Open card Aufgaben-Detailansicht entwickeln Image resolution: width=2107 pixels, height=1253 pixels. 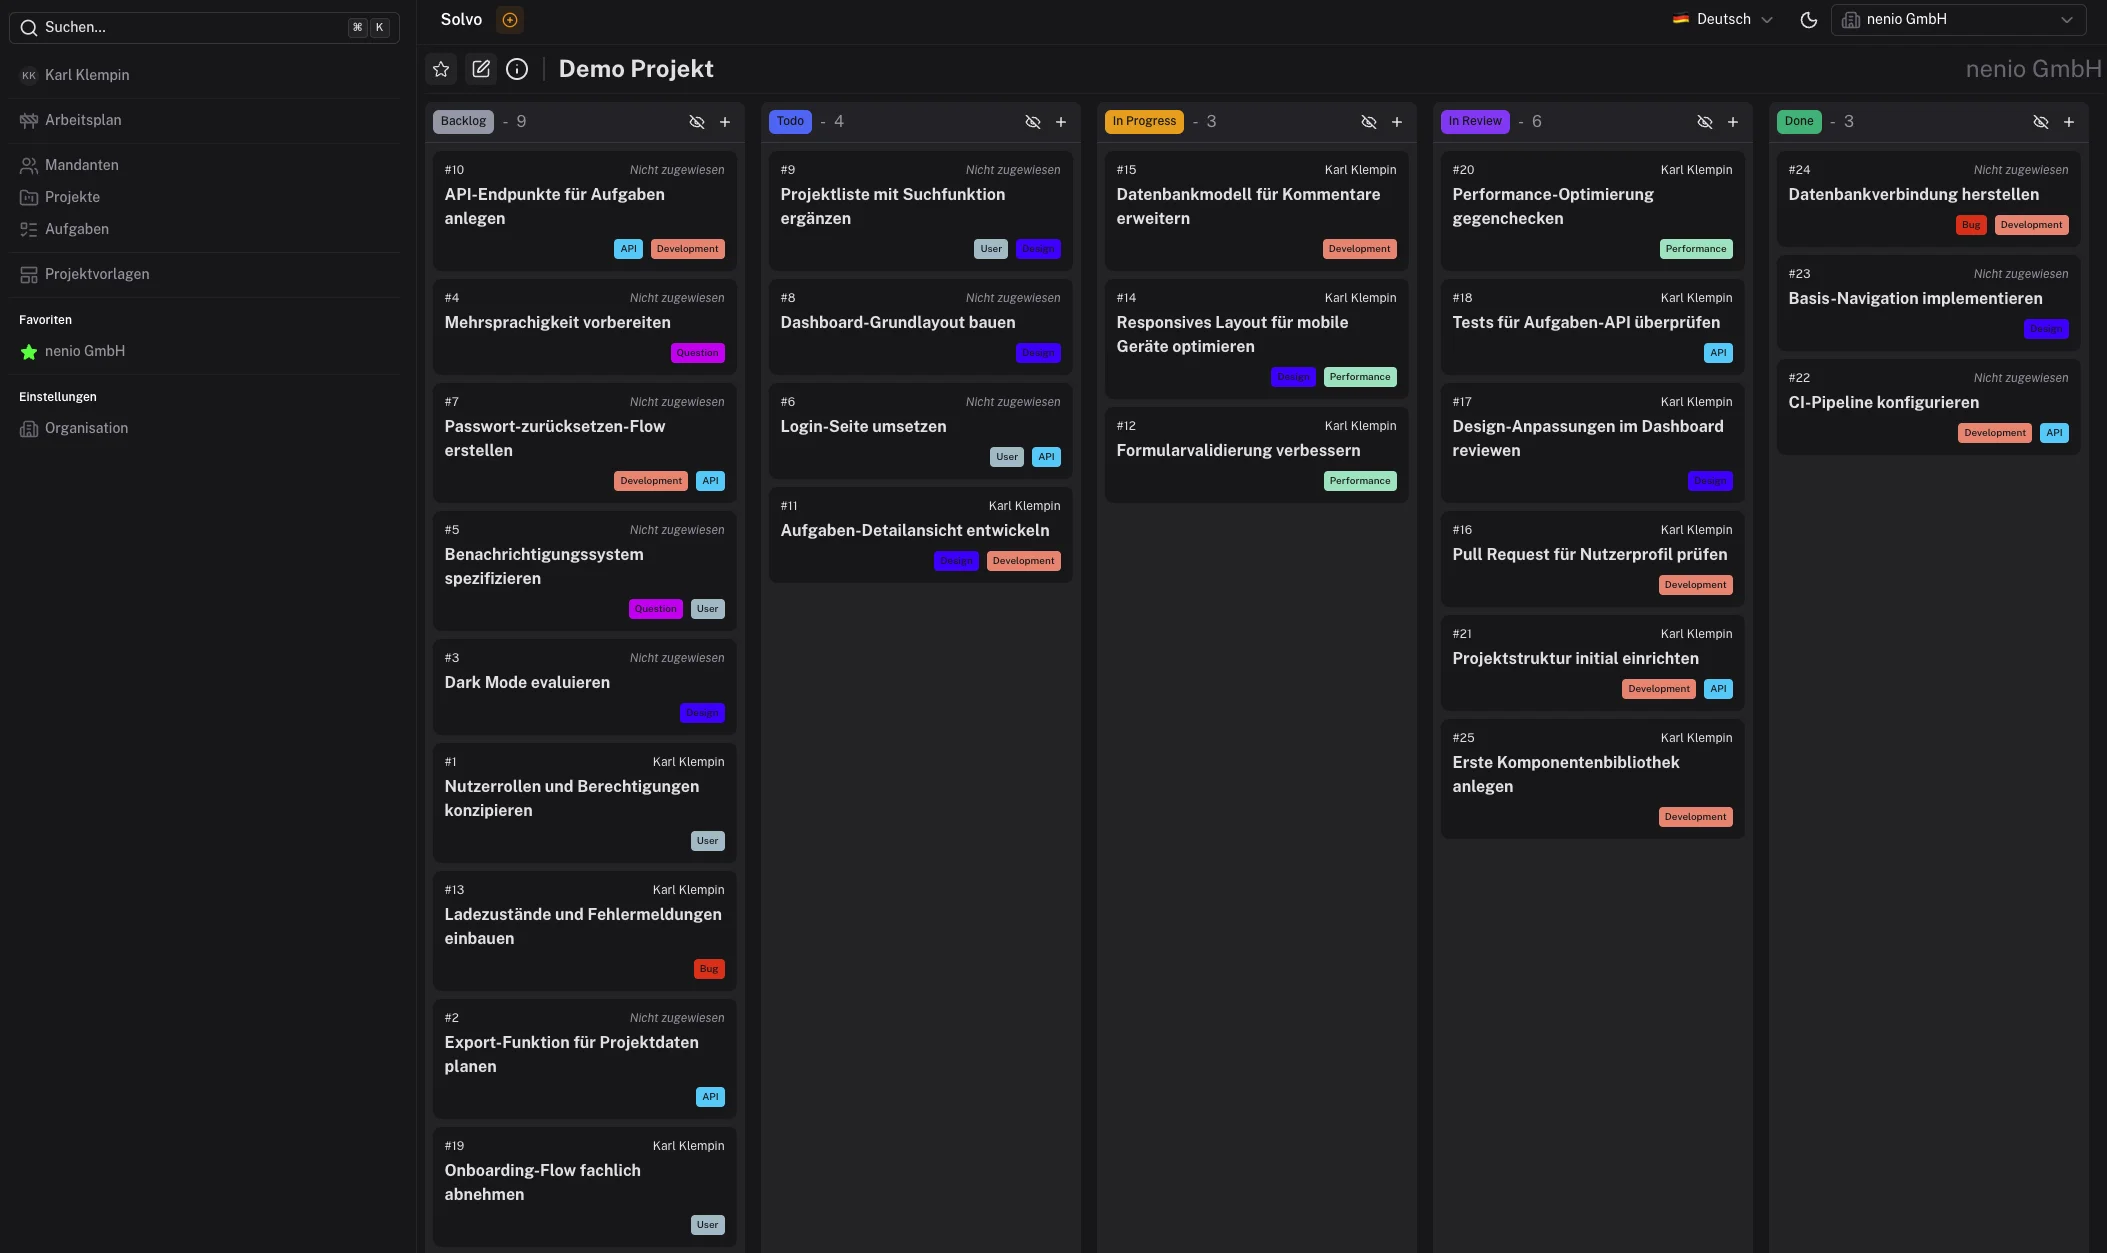(x=920, y=534)
